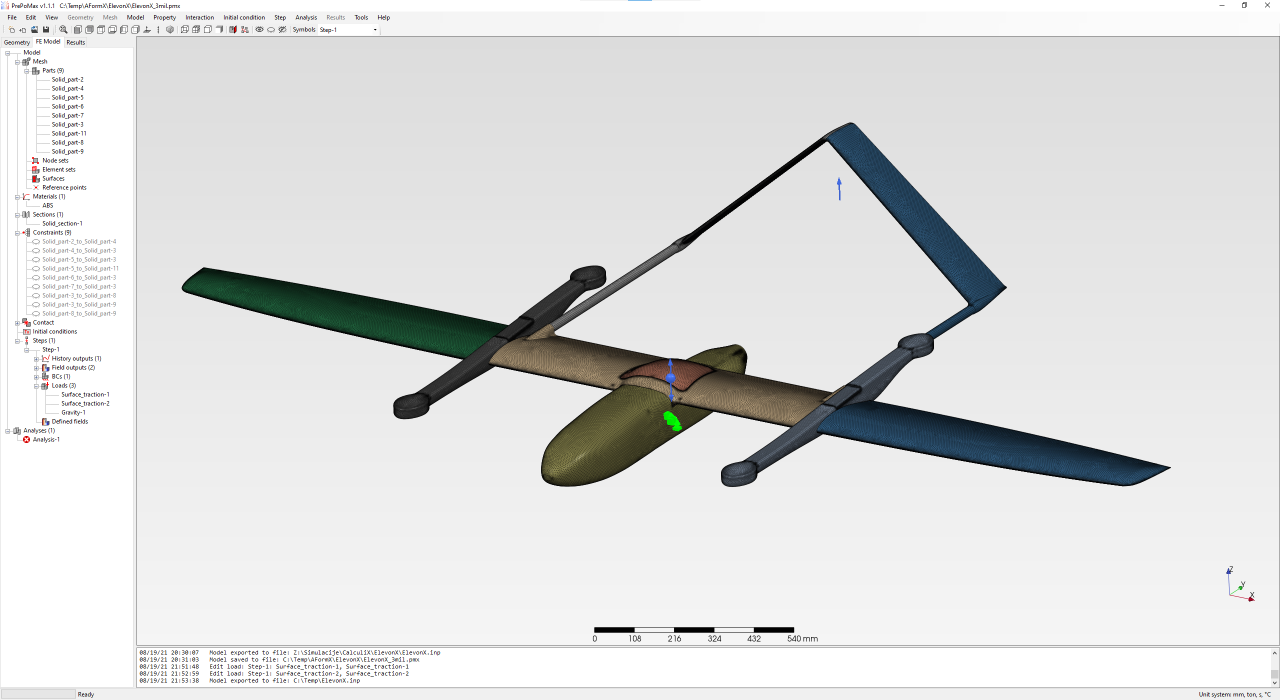Image resolution: width=1280 pixels, height=700 pixels.
Task: Click the first eye icon to show all parts
Action: coord(259,30)
